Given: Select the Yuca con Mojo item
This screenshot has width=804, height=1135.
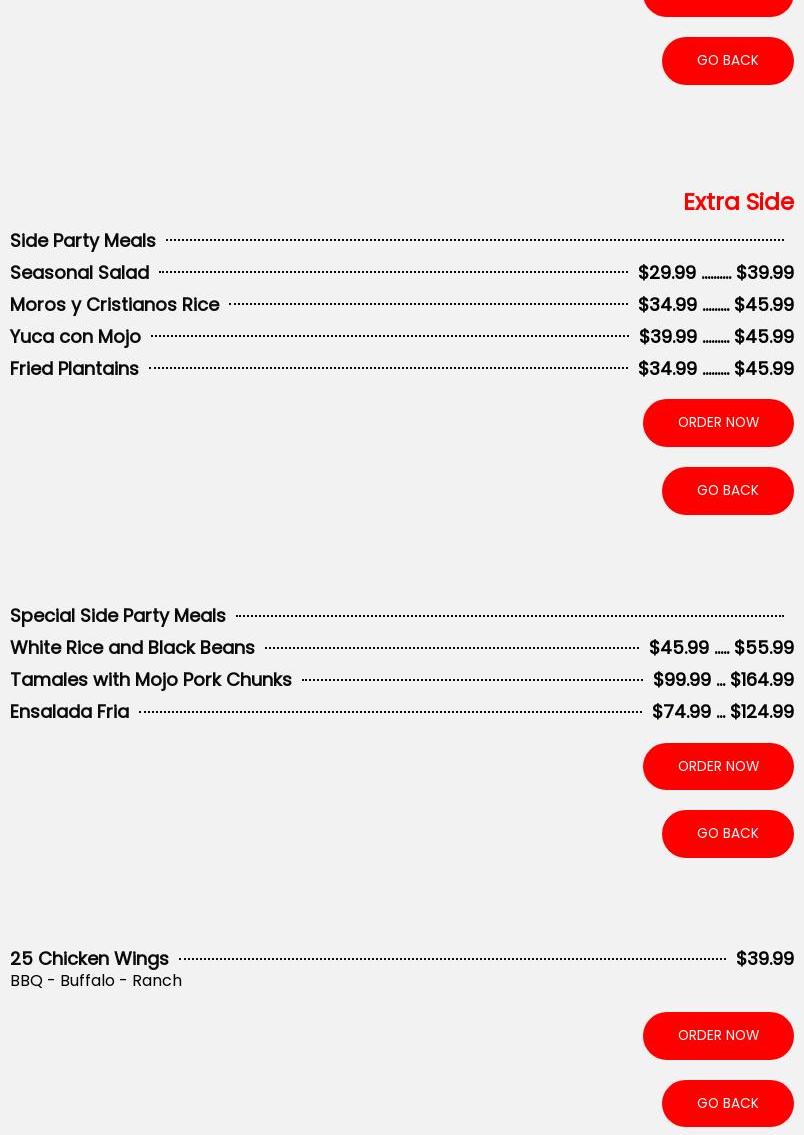Looking at the screenshot, I should pyautogui.click(x=76, y=336).
